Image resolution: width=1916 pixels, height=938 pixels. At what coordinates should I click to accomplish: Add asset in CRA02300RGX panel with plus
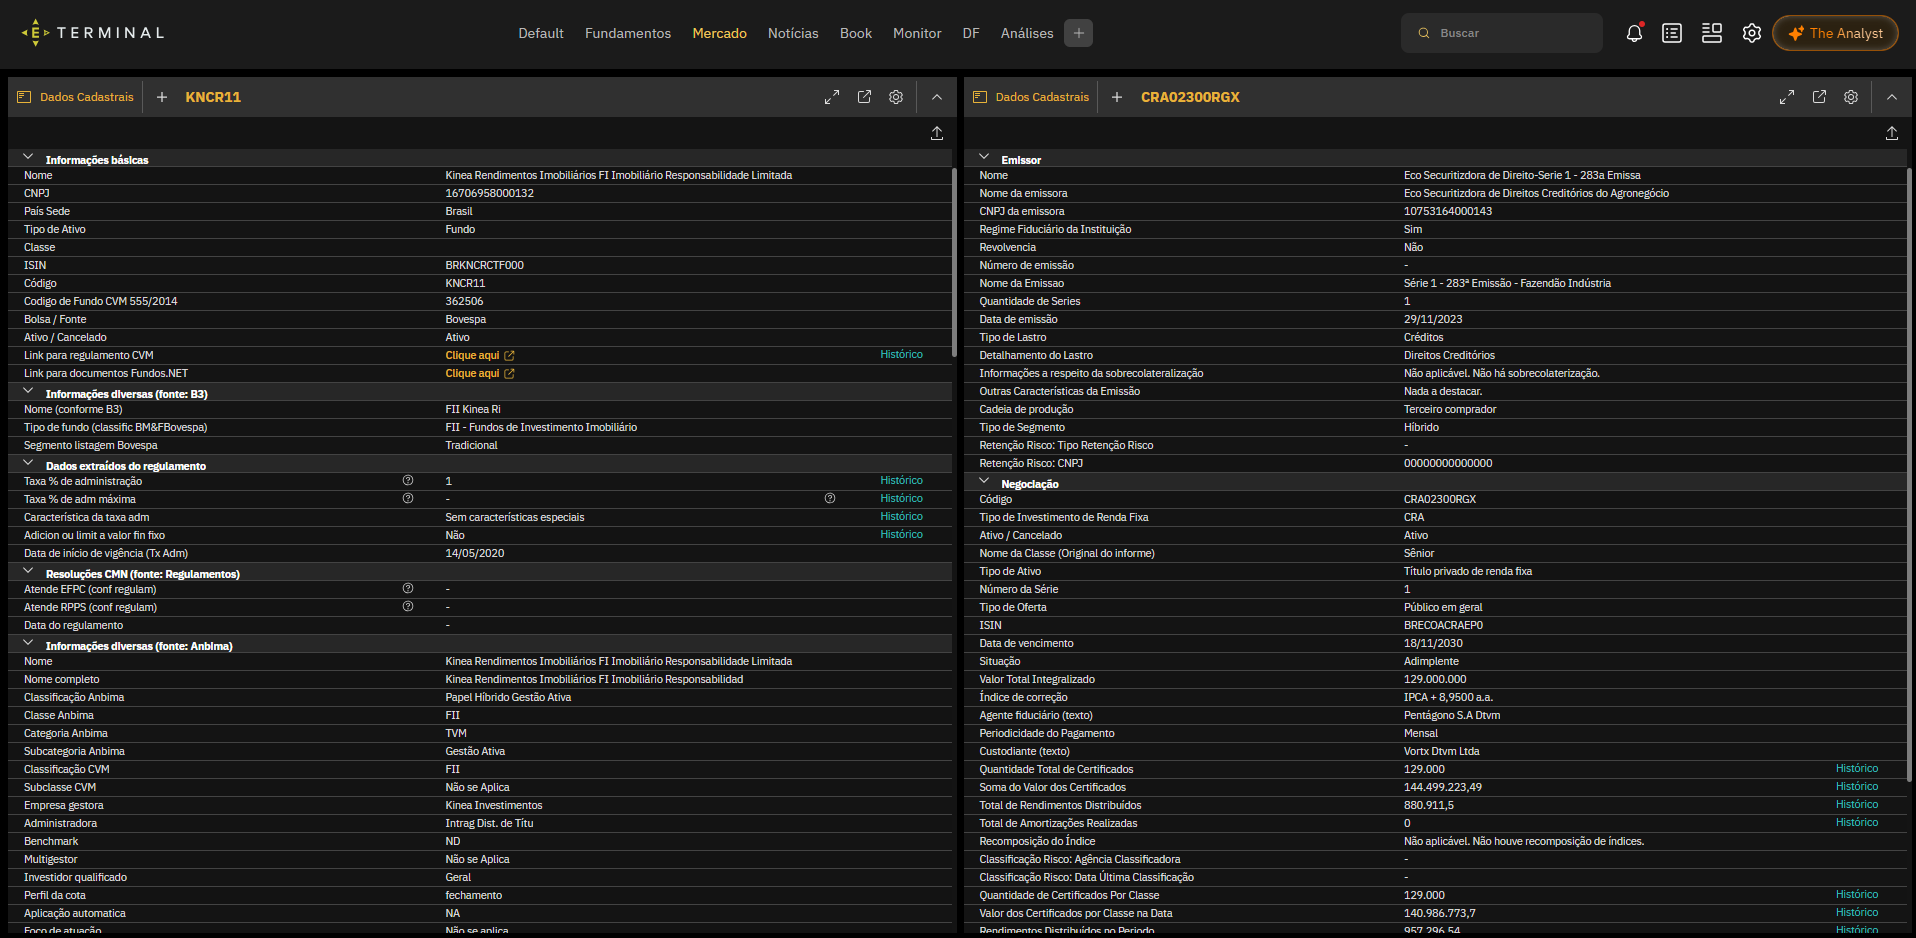click(1117, 97)
